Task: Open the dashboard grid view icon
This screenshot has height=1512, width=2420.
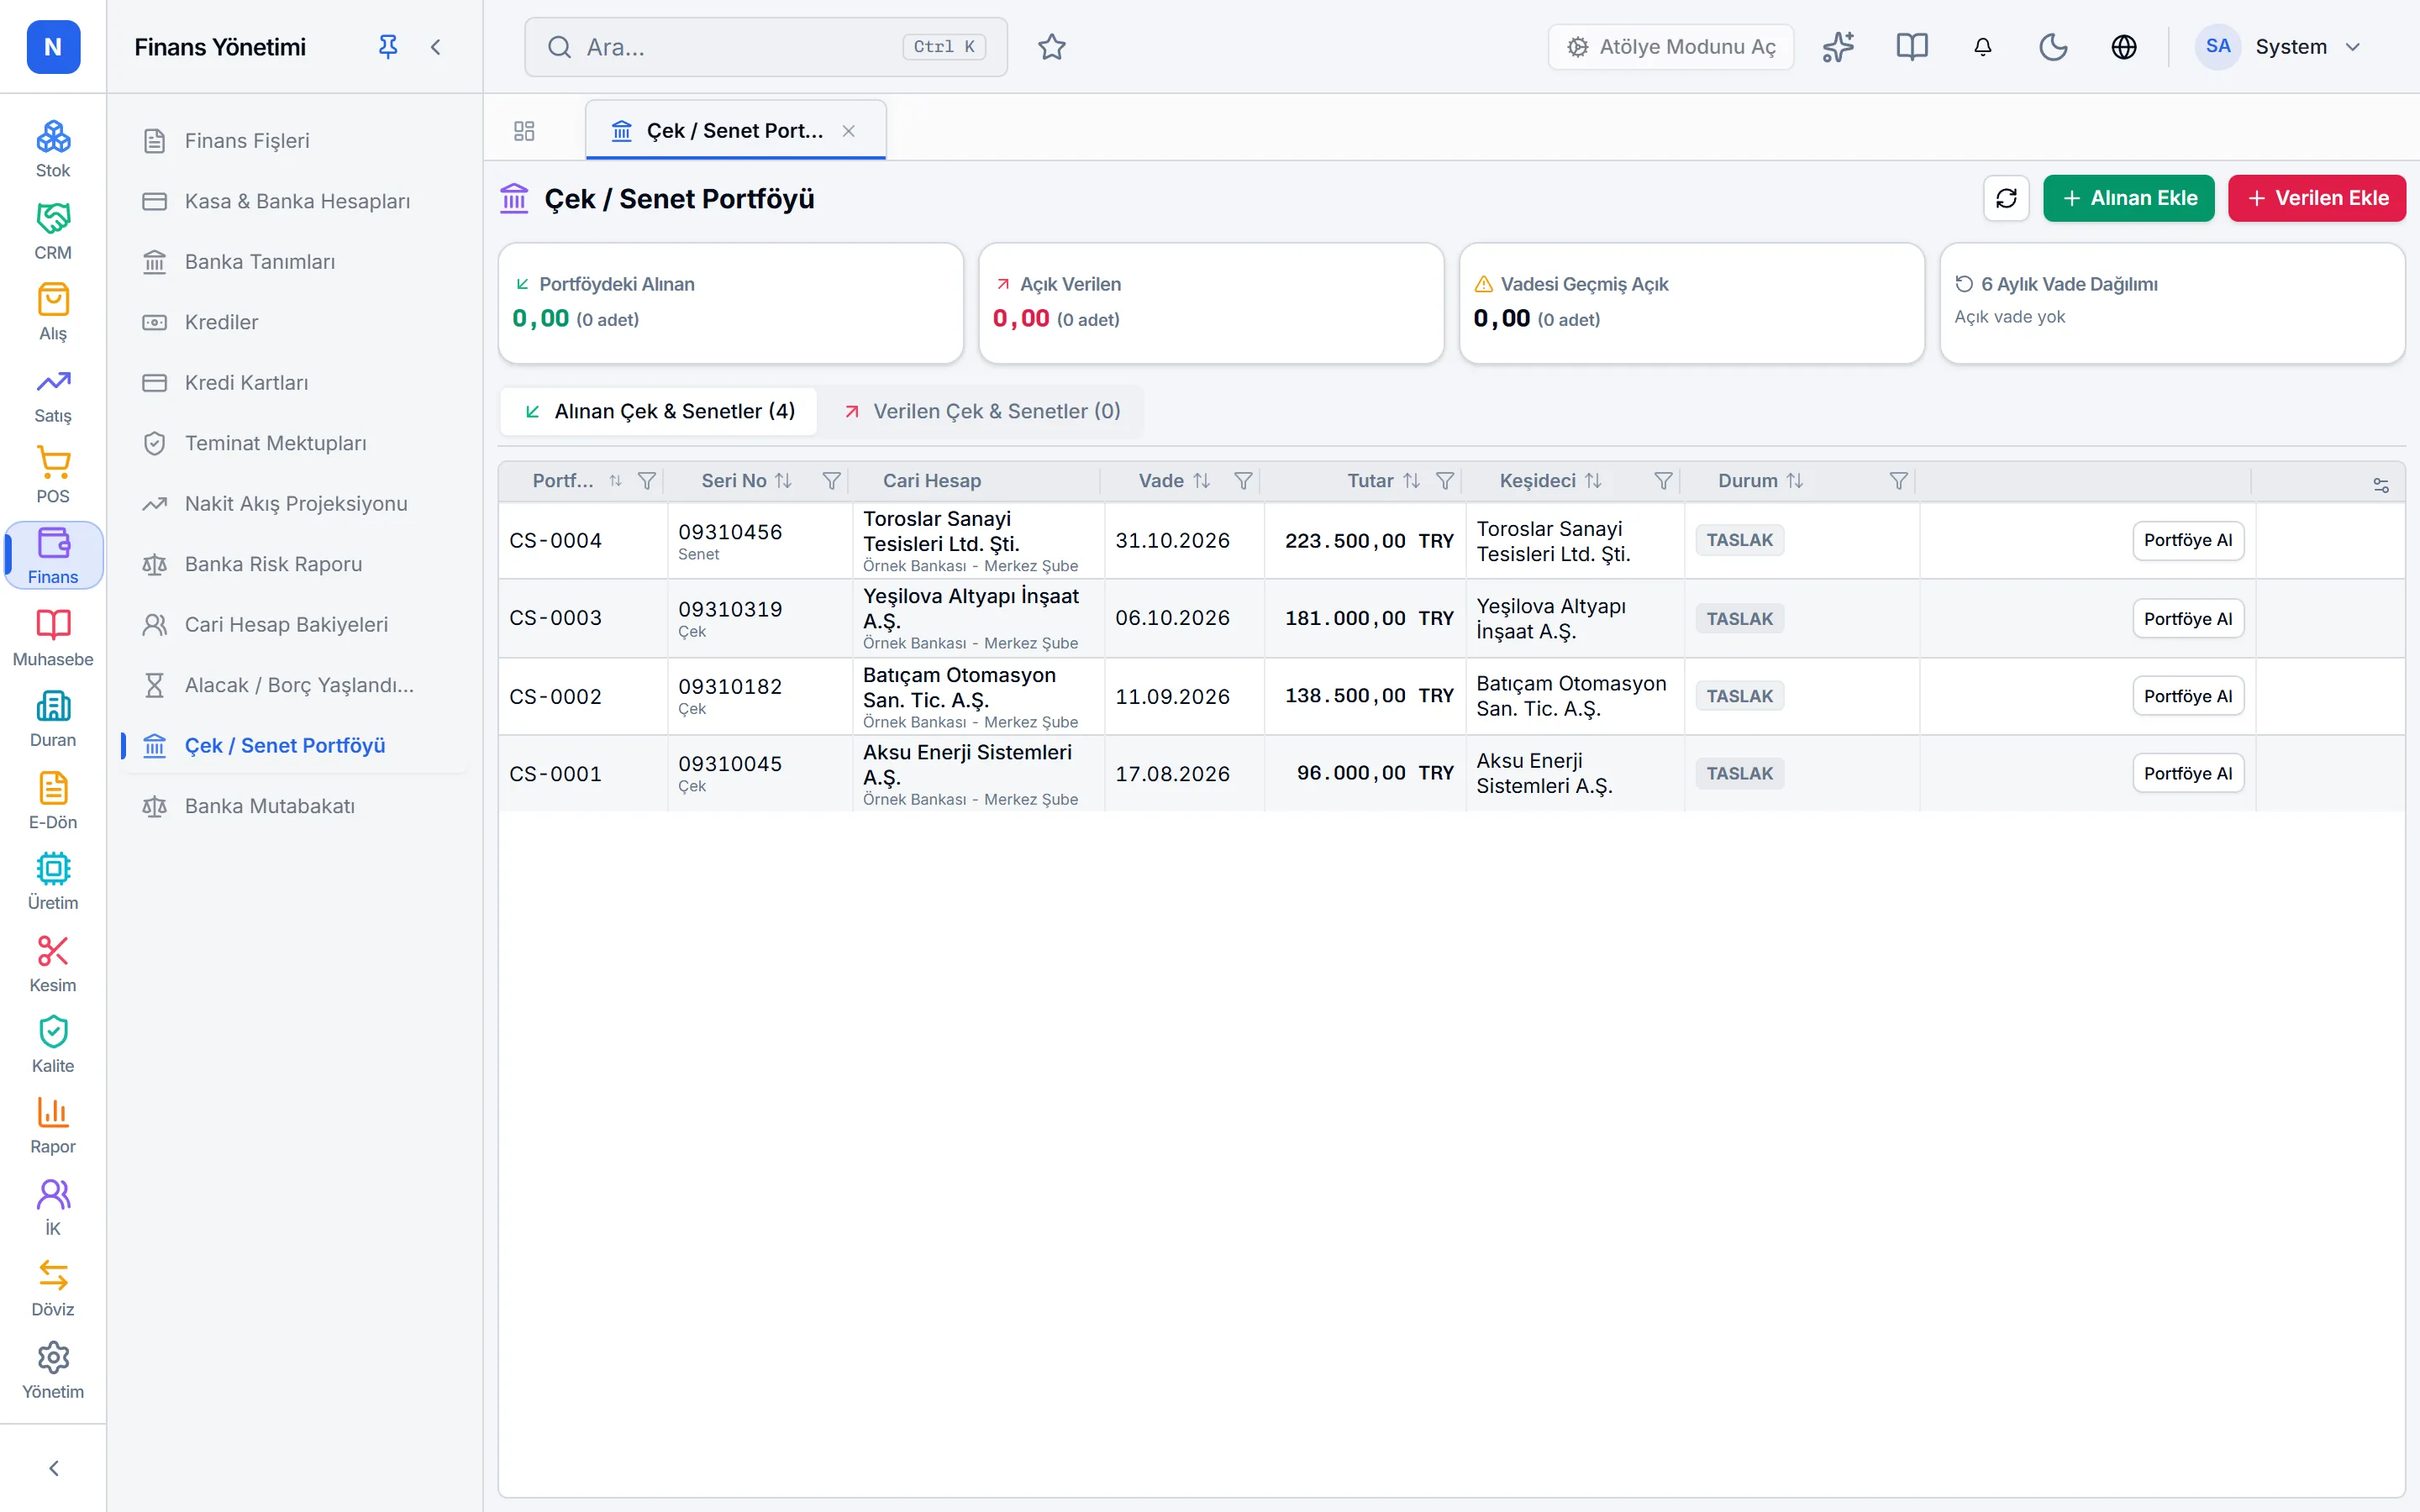Action: pyautogui.click(x=524, y=131)
